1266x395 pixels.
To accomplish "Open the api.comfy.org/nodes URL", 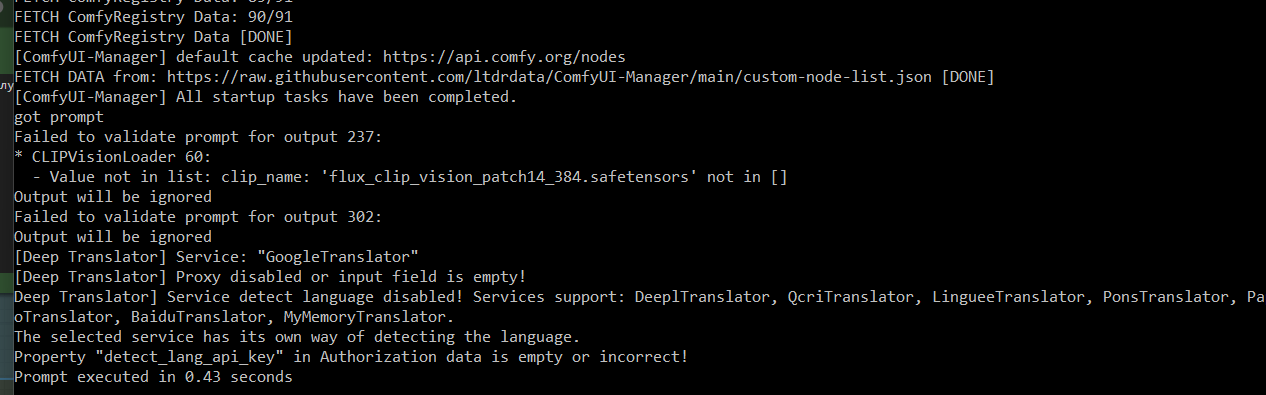I will point(505,57).
